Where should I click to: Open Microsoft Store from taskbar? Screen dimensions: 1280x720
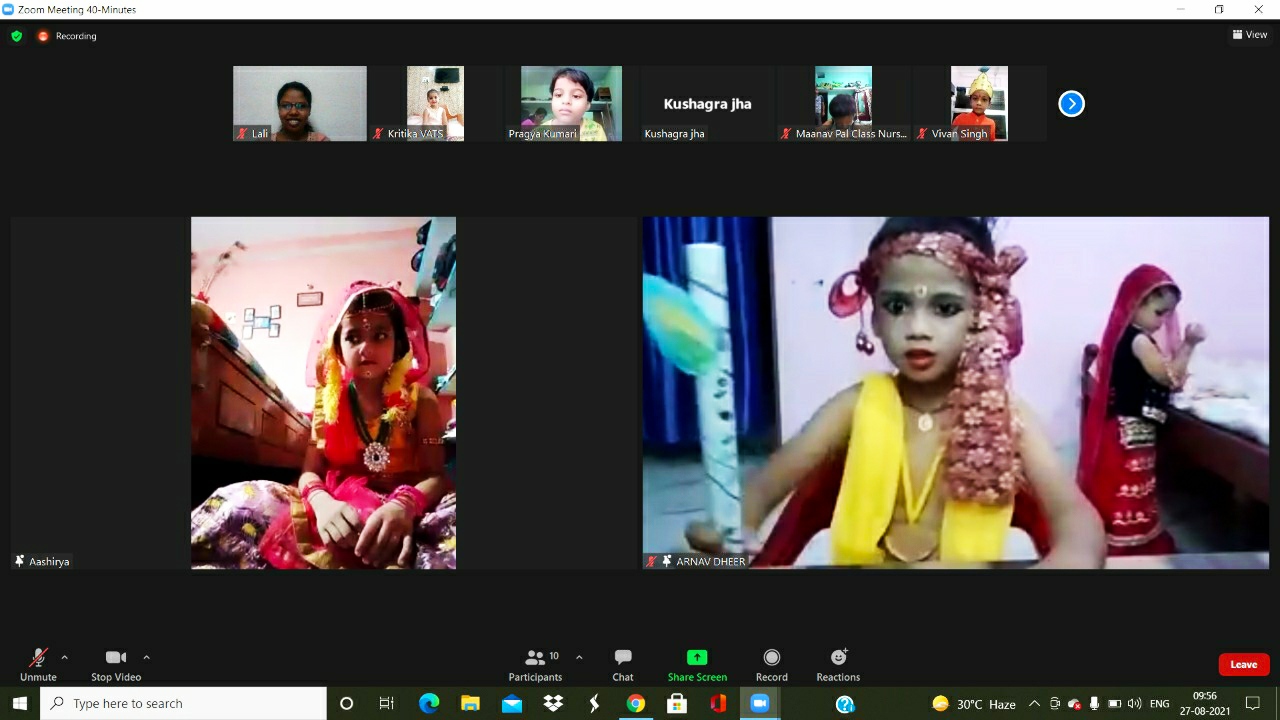pyautogui.click(x=677, y=704)
